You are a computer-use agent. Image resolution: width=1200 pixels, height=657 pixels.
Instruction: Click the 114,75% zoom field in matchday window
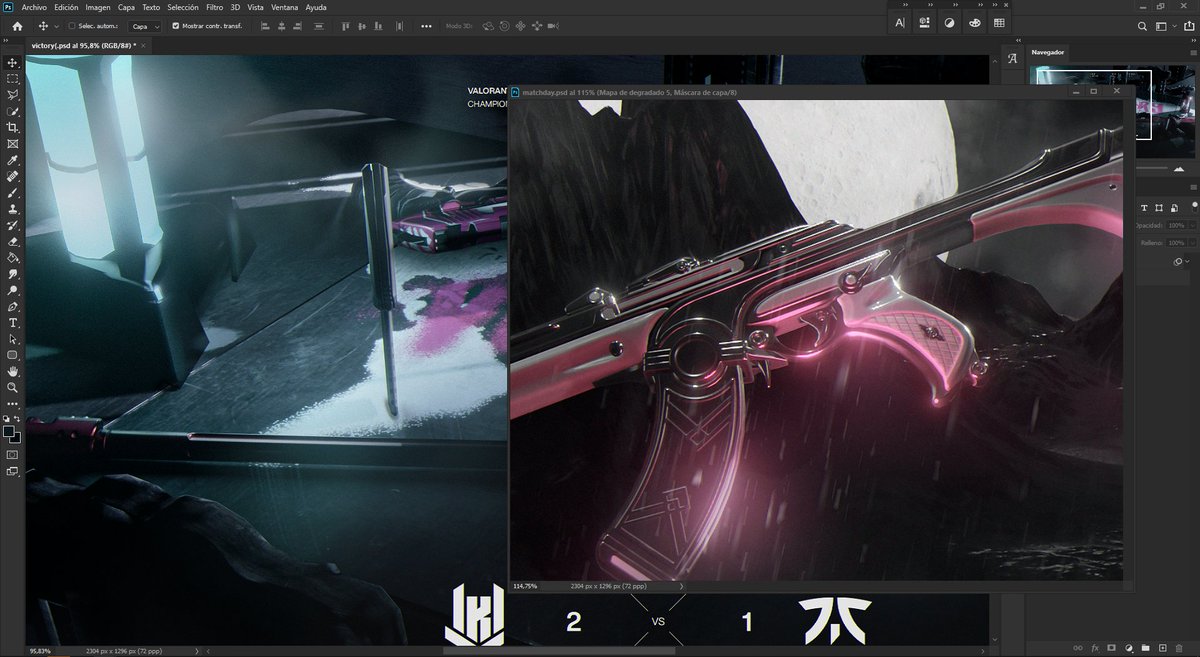[x=525, y=586]
